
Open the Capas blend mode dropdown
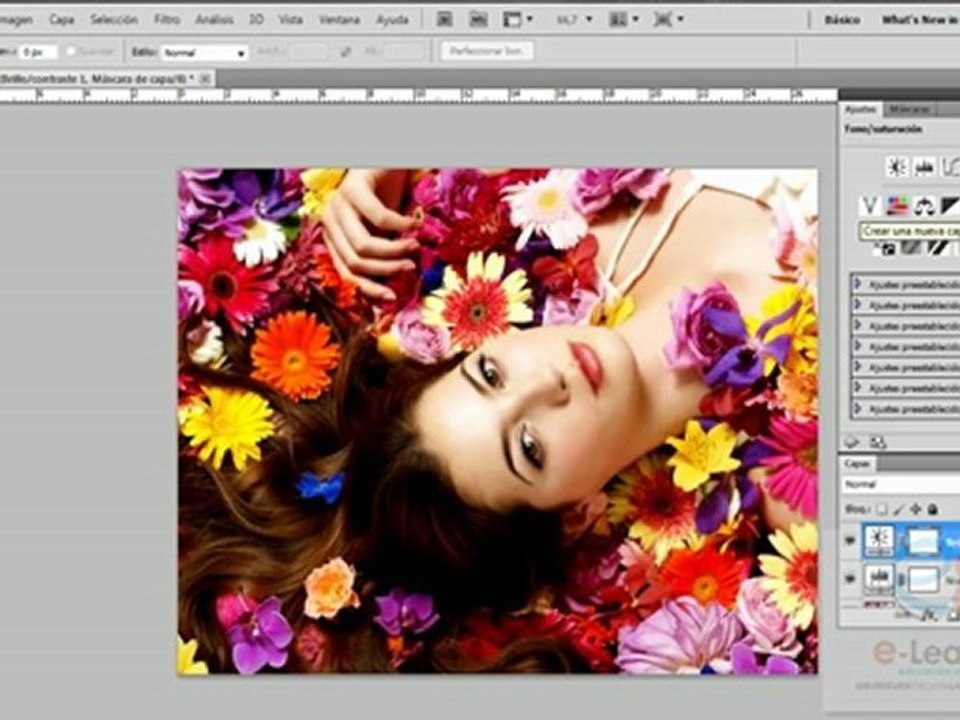[900, 484]
